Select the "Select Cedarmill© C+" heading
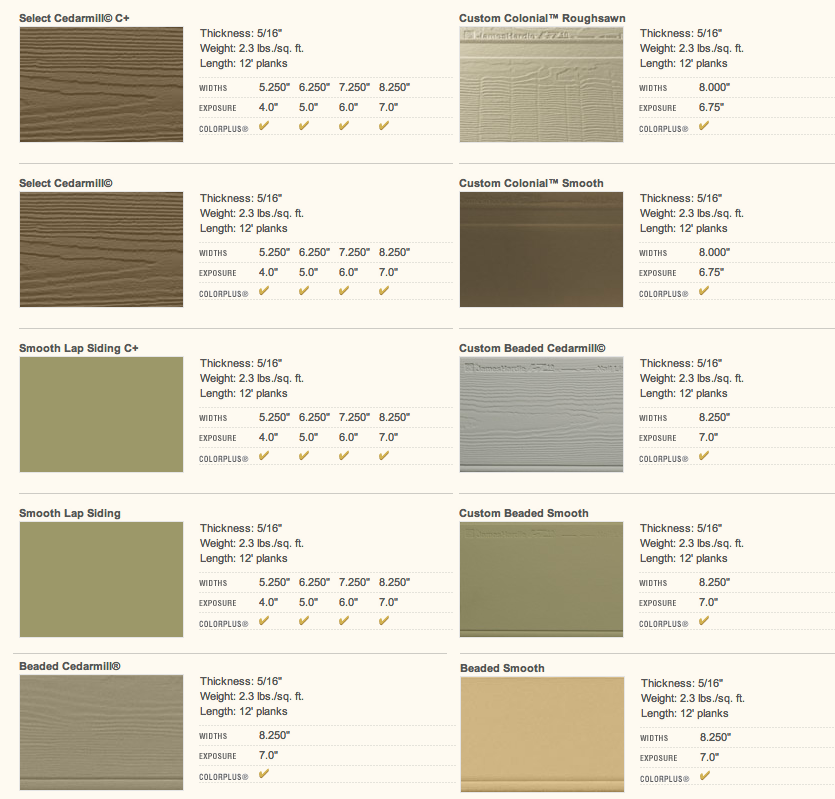The image size is (835, 799). (x=74, y=18)
